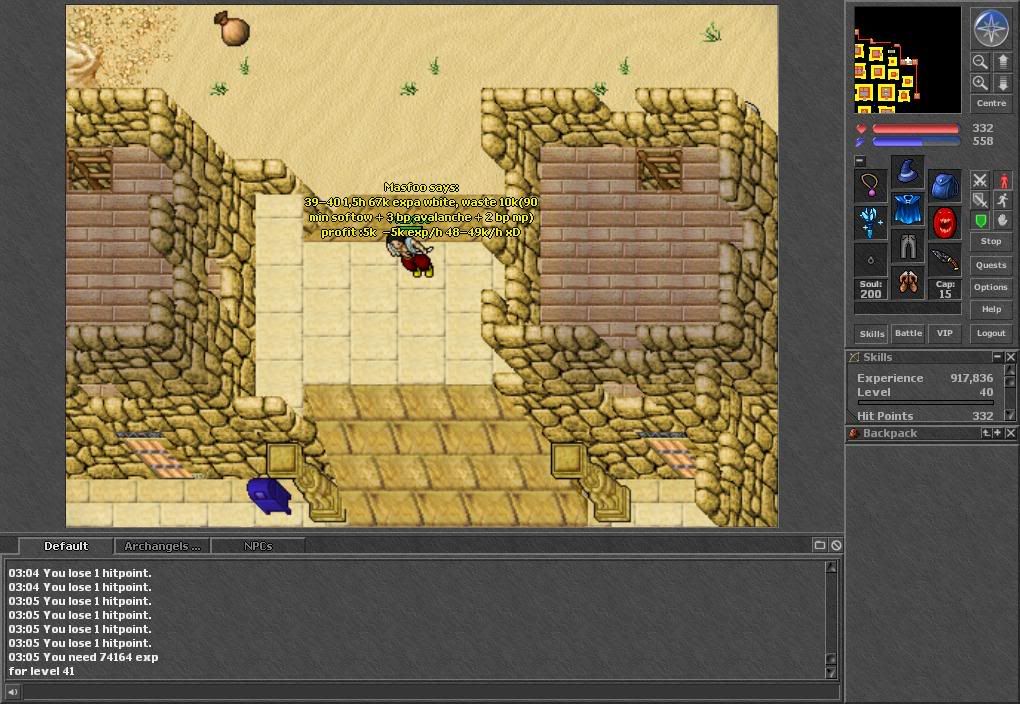The image size is (1020, 704).
Task: Click the Level 40 row in Skills
Action: click(925, 392)
